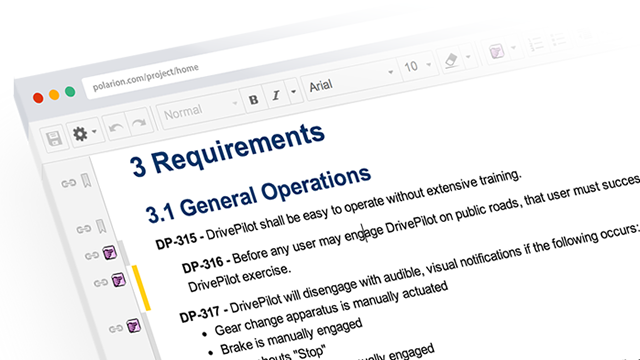This screenshot has width=640, height=360.
Task: Redo the last undone edit
Action: coord(140,122)
